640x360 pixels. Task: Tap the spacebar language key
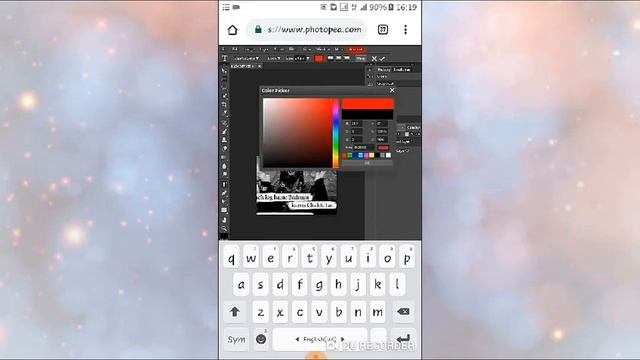tap(320, 339)
